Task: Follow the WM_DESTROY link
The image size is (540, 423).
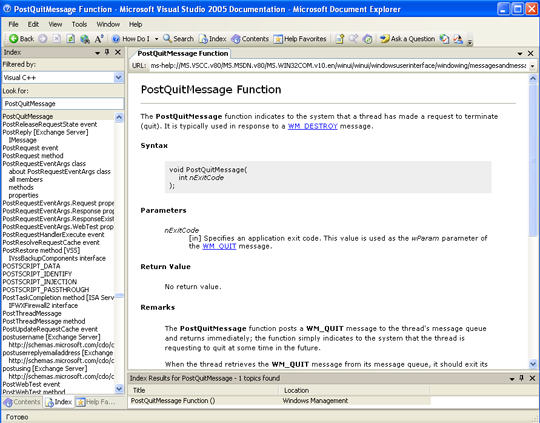Action: [x=313, y=126]
